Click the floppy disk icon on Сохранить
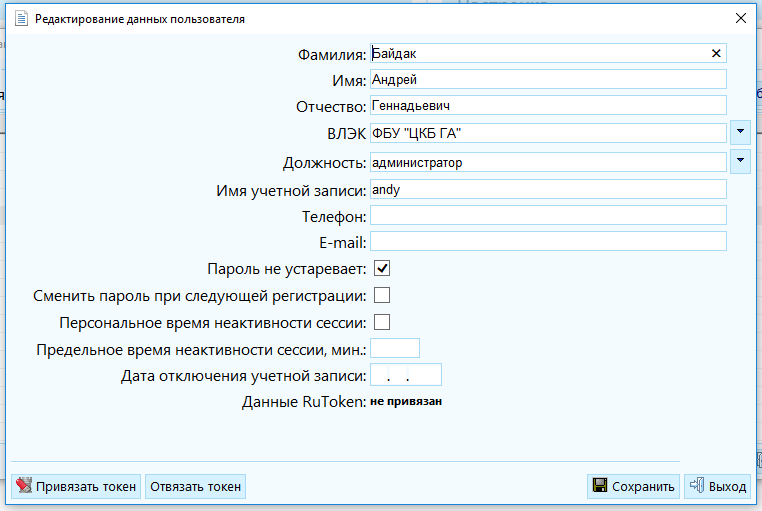This screenshot has width=762, height=511. (x=600, y=486)
